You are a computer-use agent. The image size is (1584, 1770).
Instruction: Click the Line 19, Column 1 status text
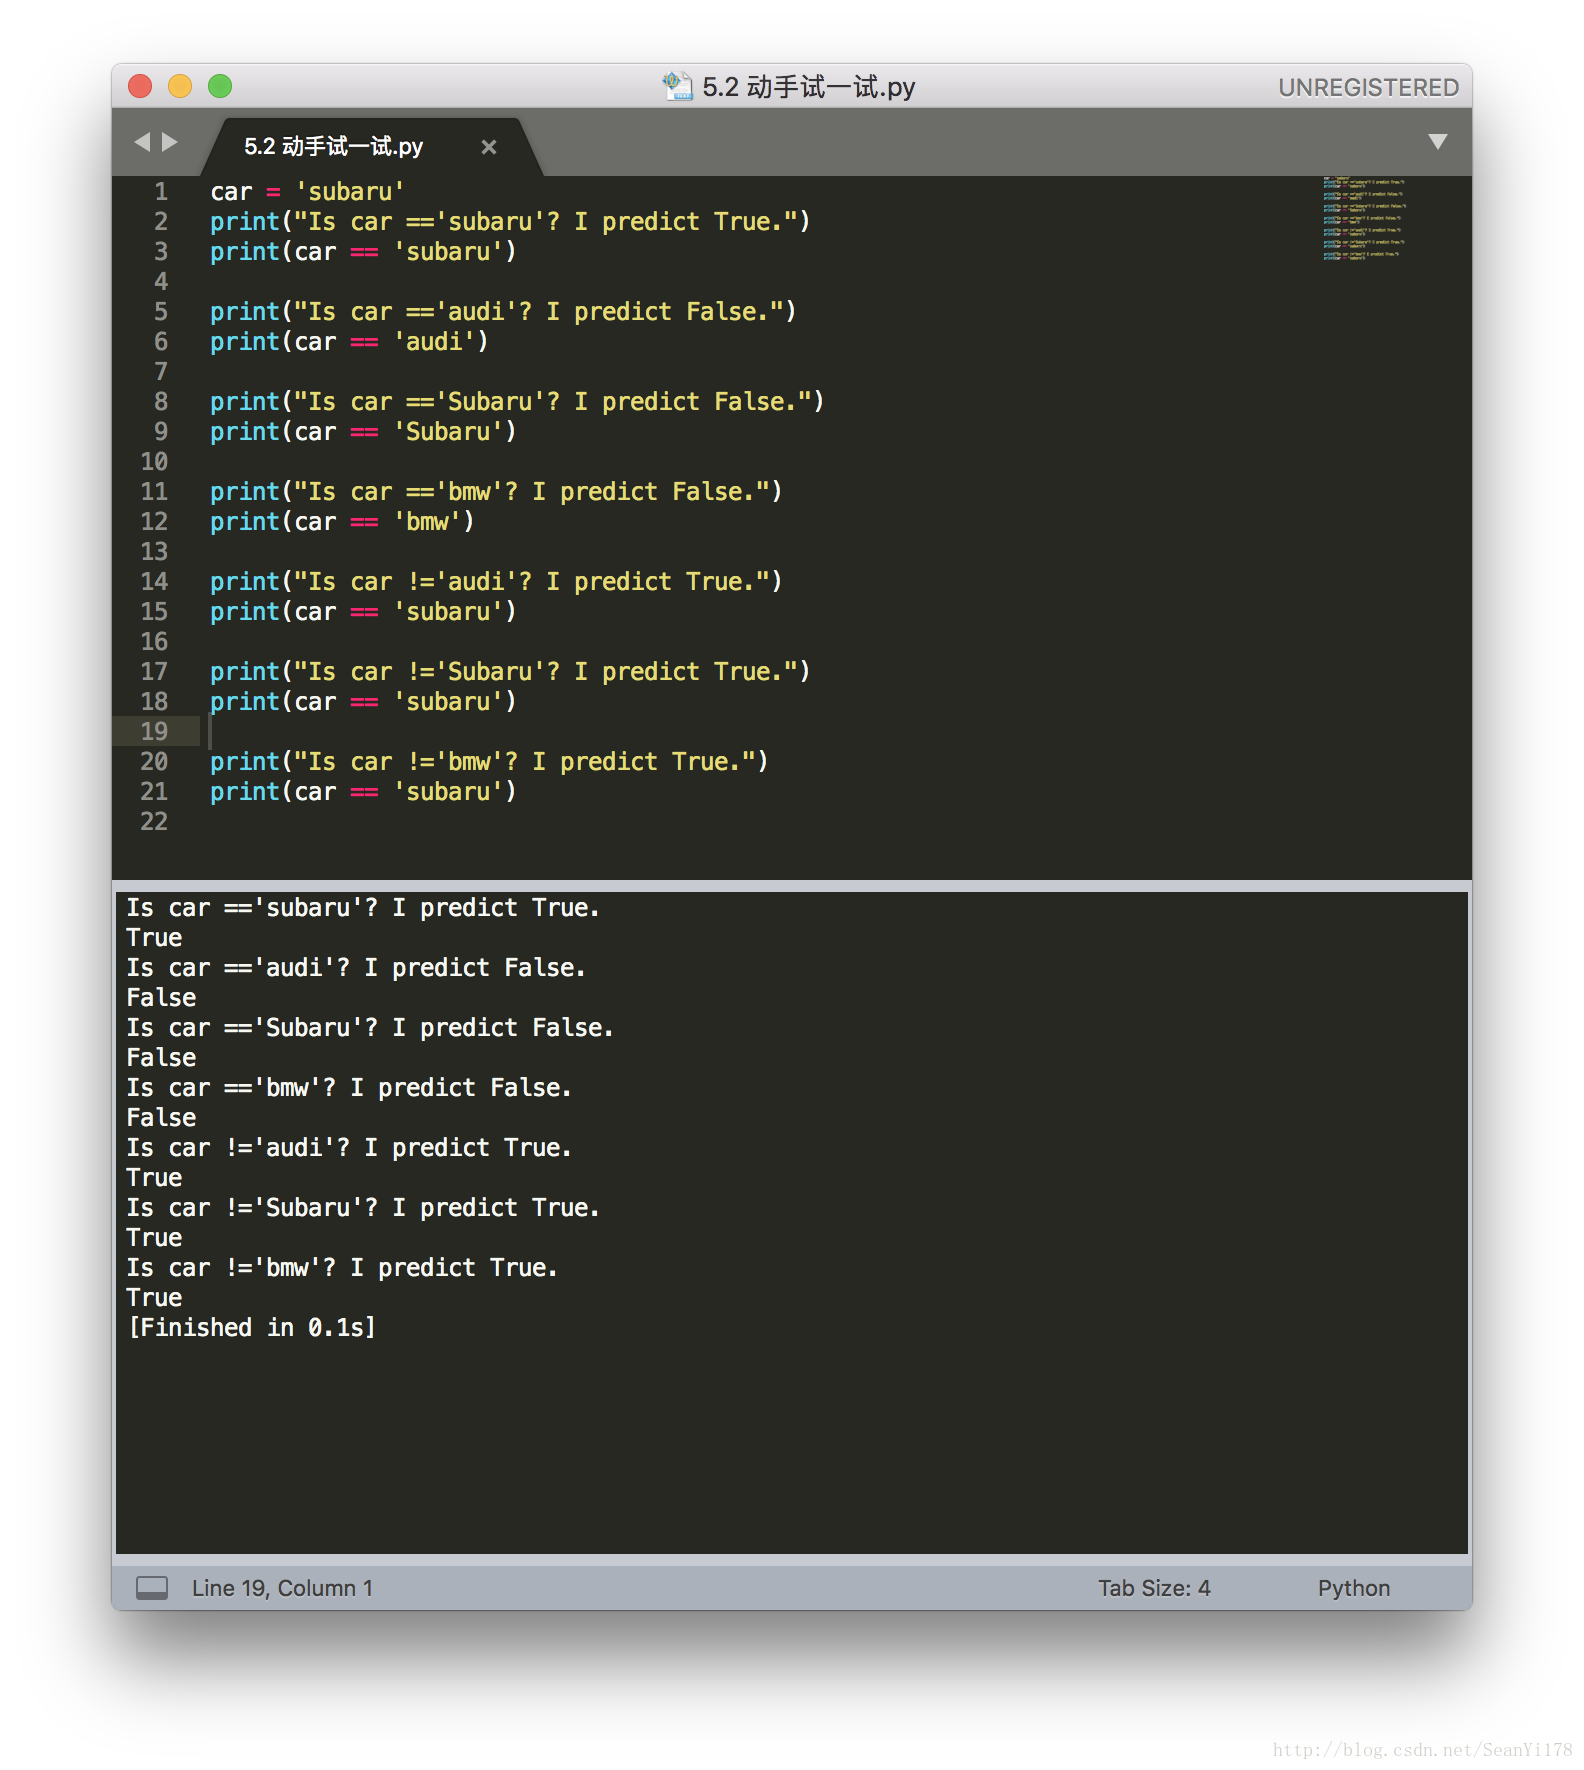point(282,1588)
